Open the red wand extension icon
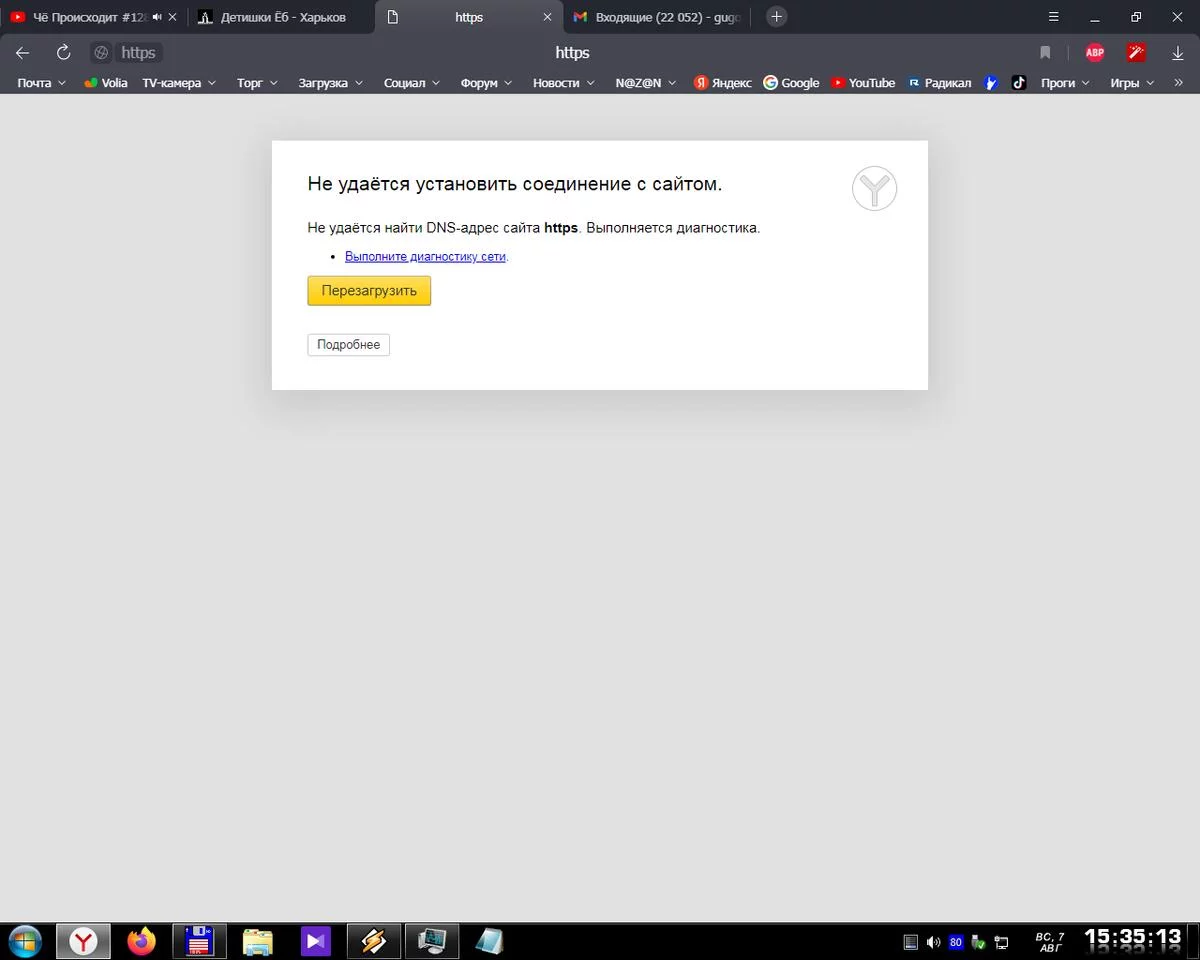 coord(1136,53)
